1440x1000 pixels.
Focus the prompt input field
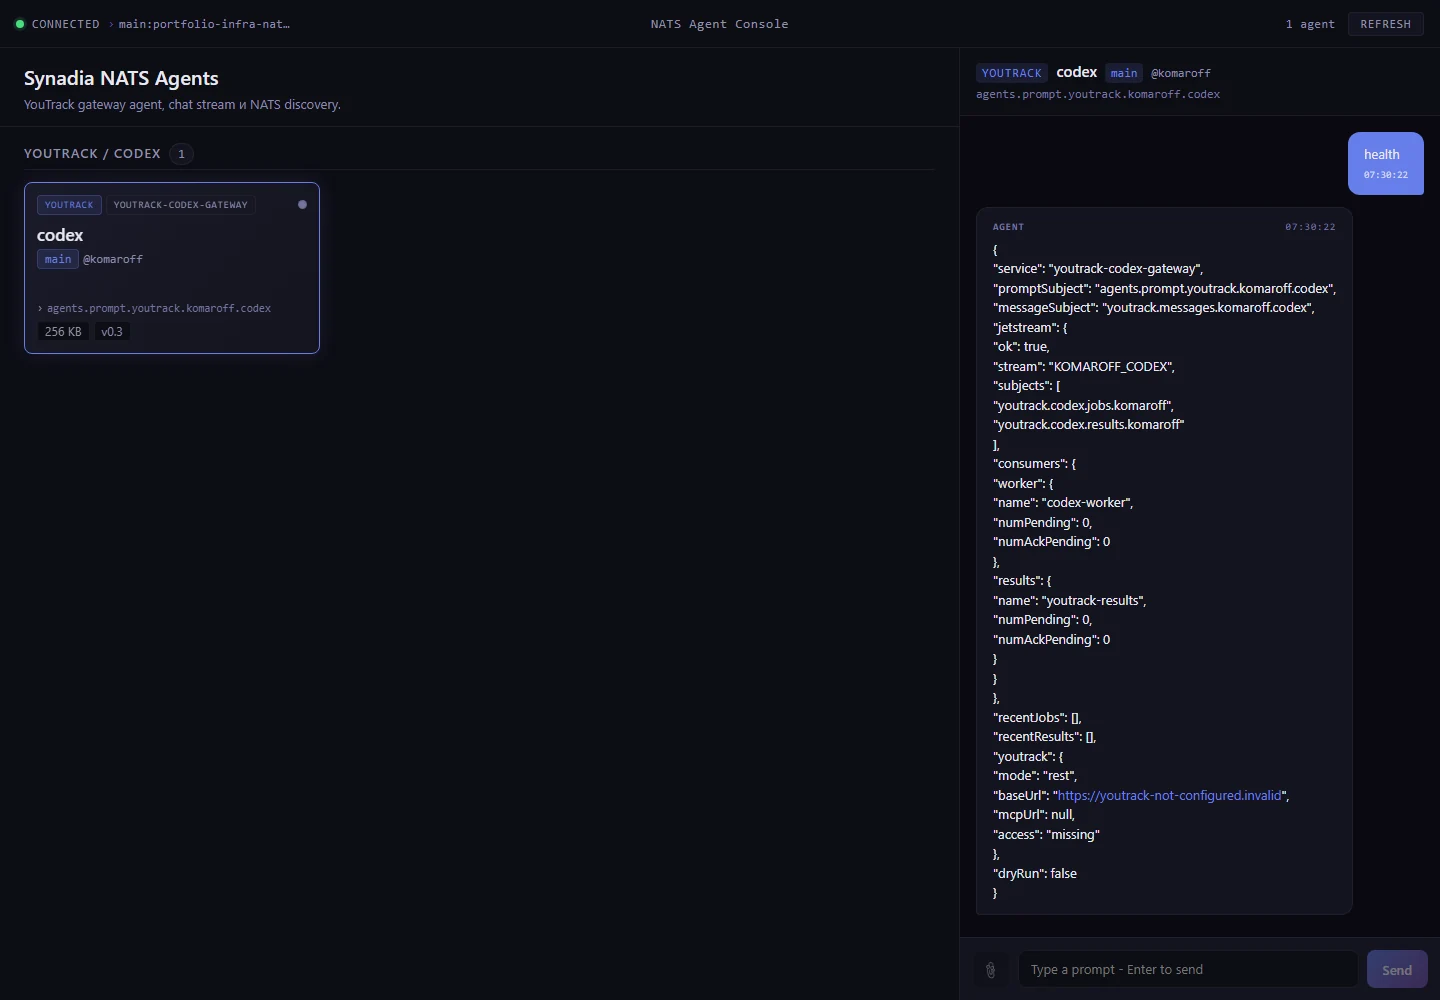[1188, 970]
